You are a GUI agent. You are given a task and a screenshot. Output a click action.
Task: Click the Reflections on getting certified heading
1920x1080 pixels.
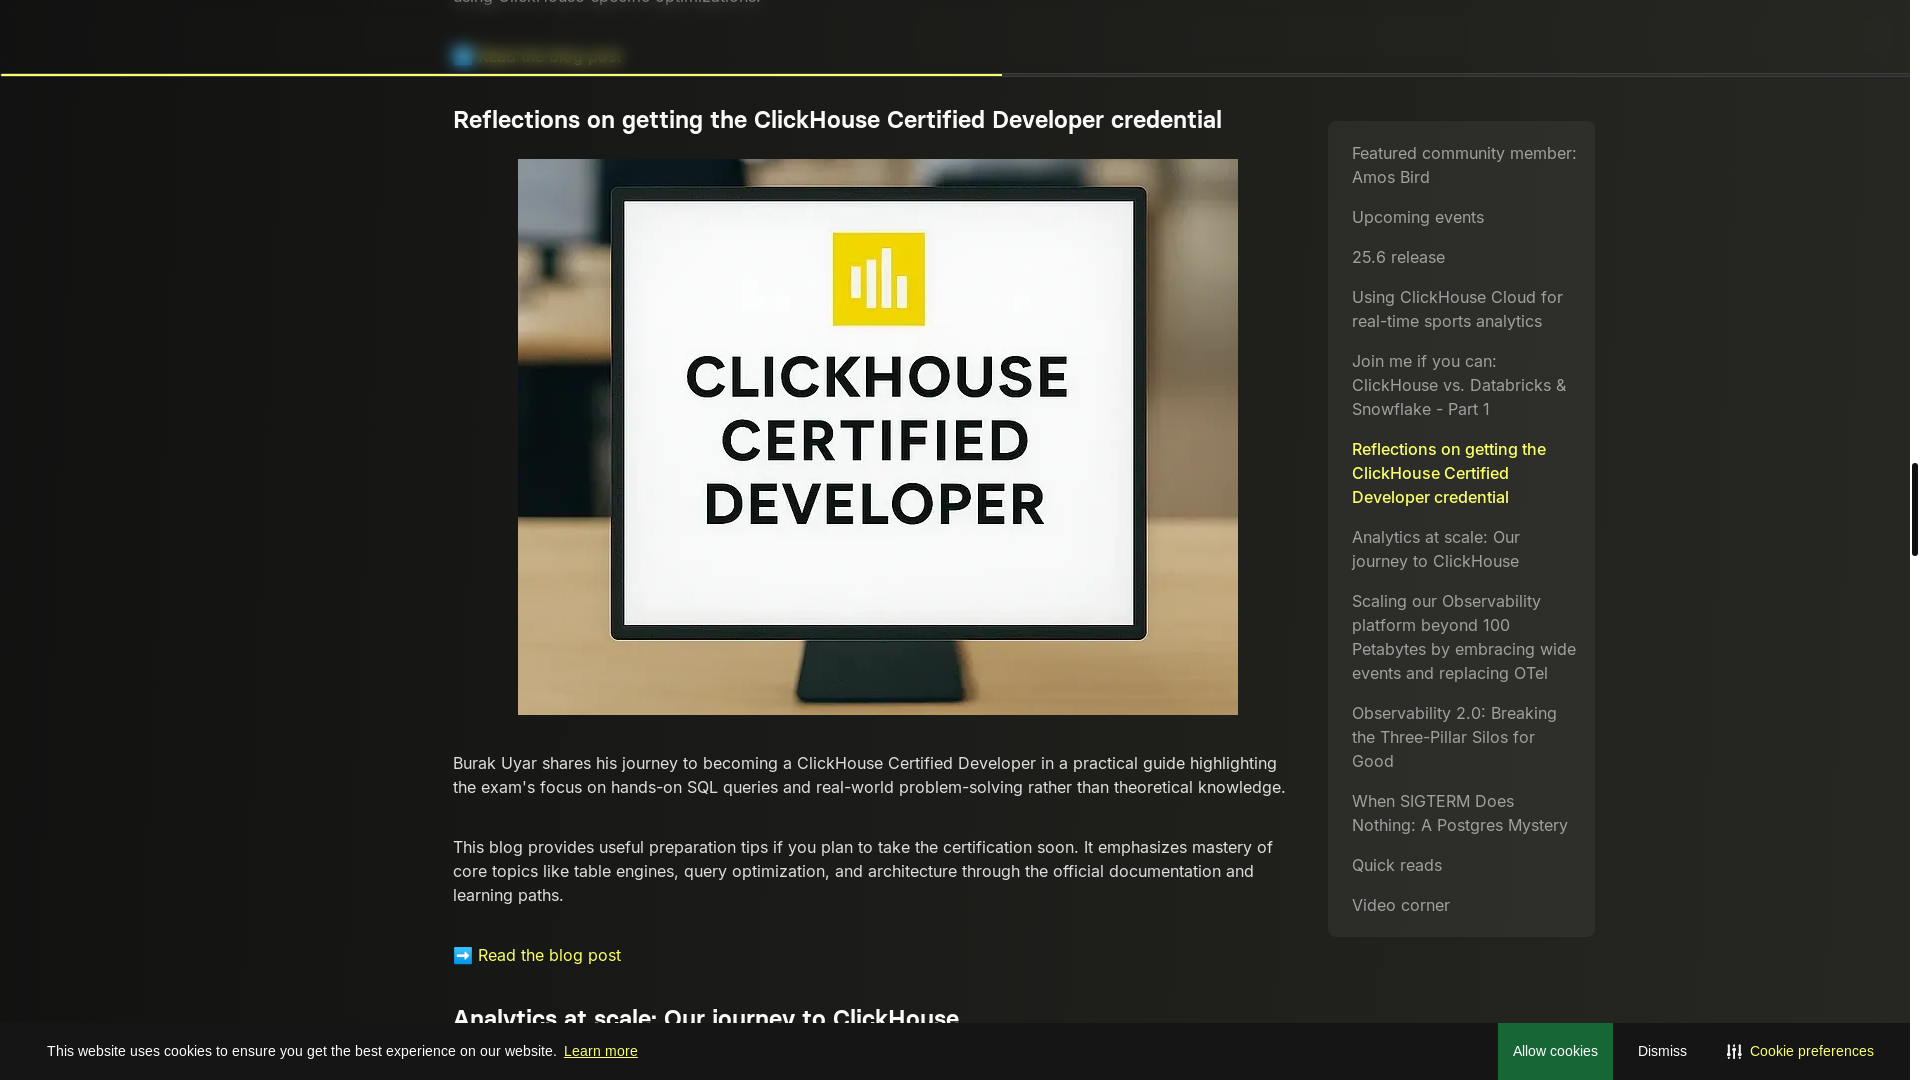point(837,120)
